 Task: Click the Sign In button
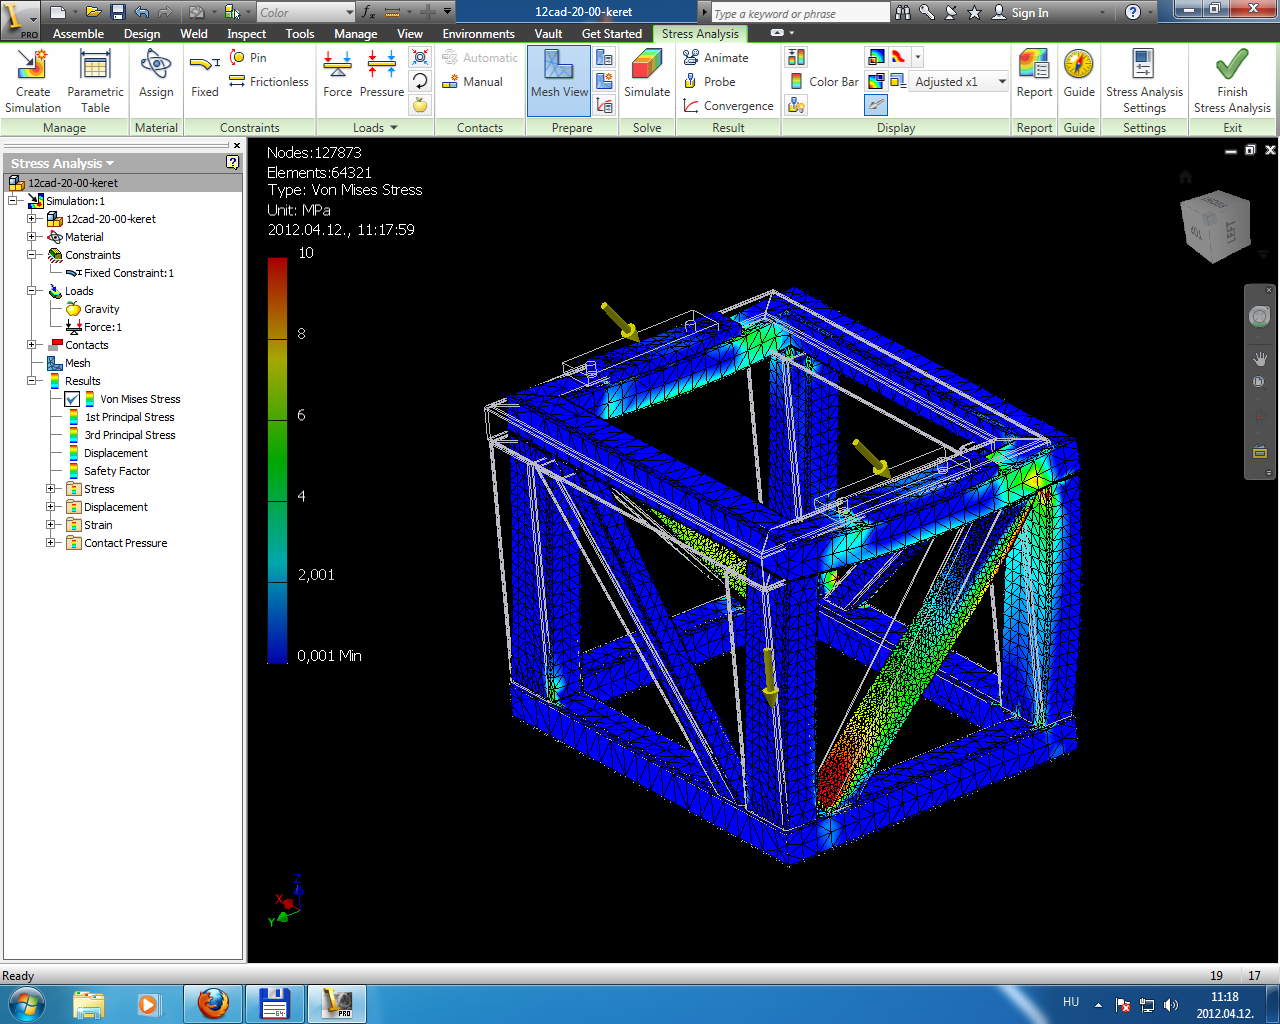(1029, 13)
